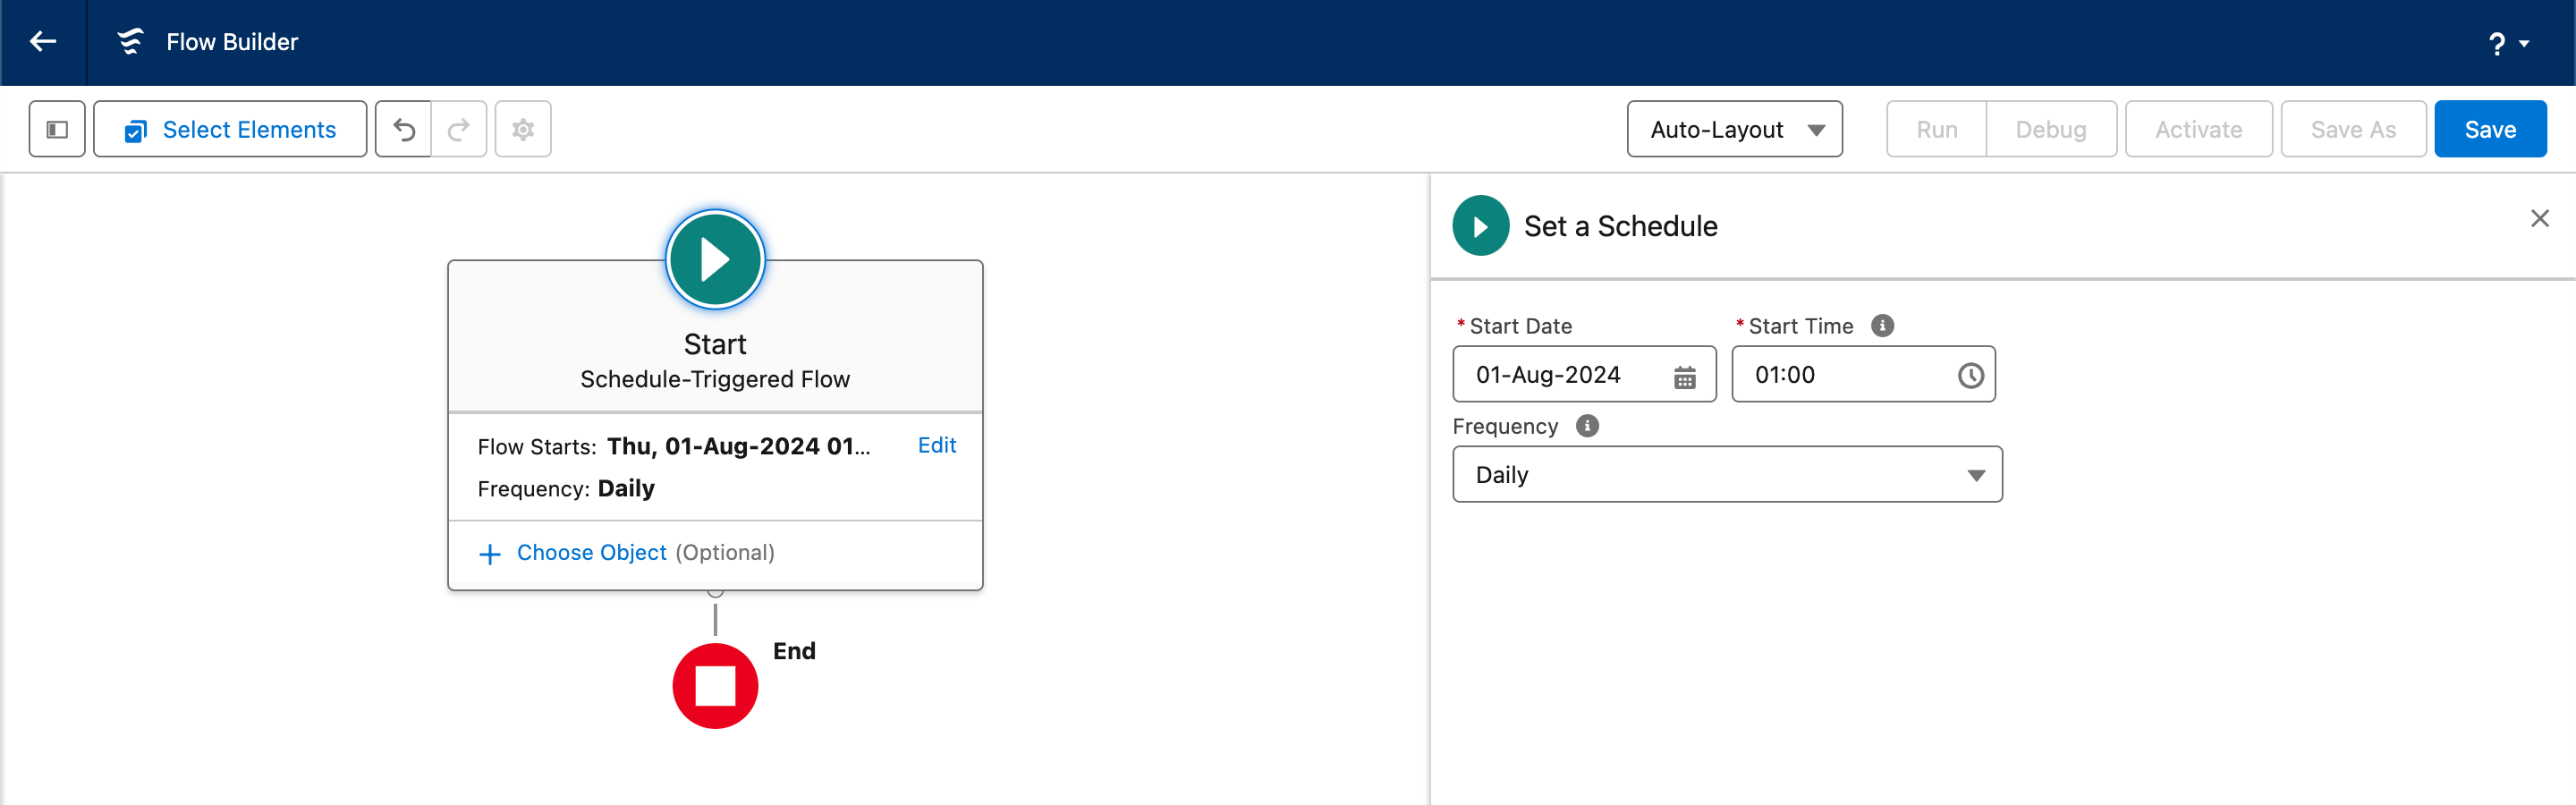Click into the Start Date input field

coord(1560,375)
